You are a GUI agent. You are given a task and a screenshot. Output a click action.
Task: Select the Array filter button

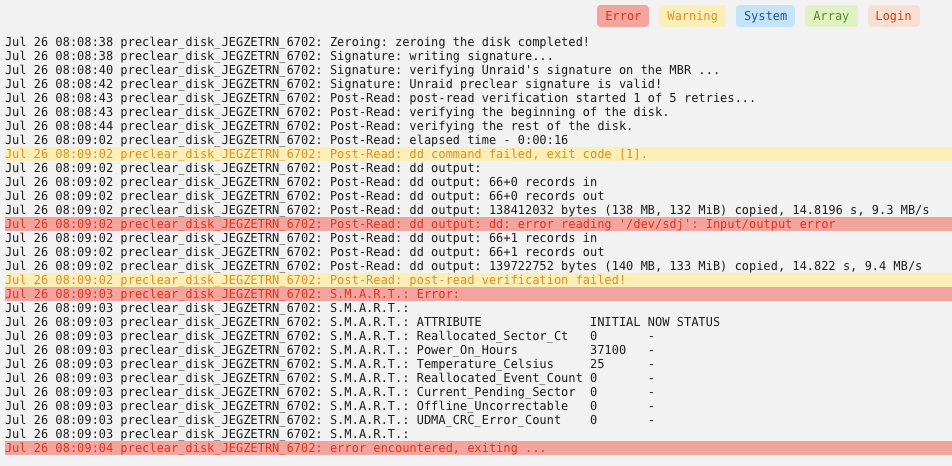(x=831, y=16)
